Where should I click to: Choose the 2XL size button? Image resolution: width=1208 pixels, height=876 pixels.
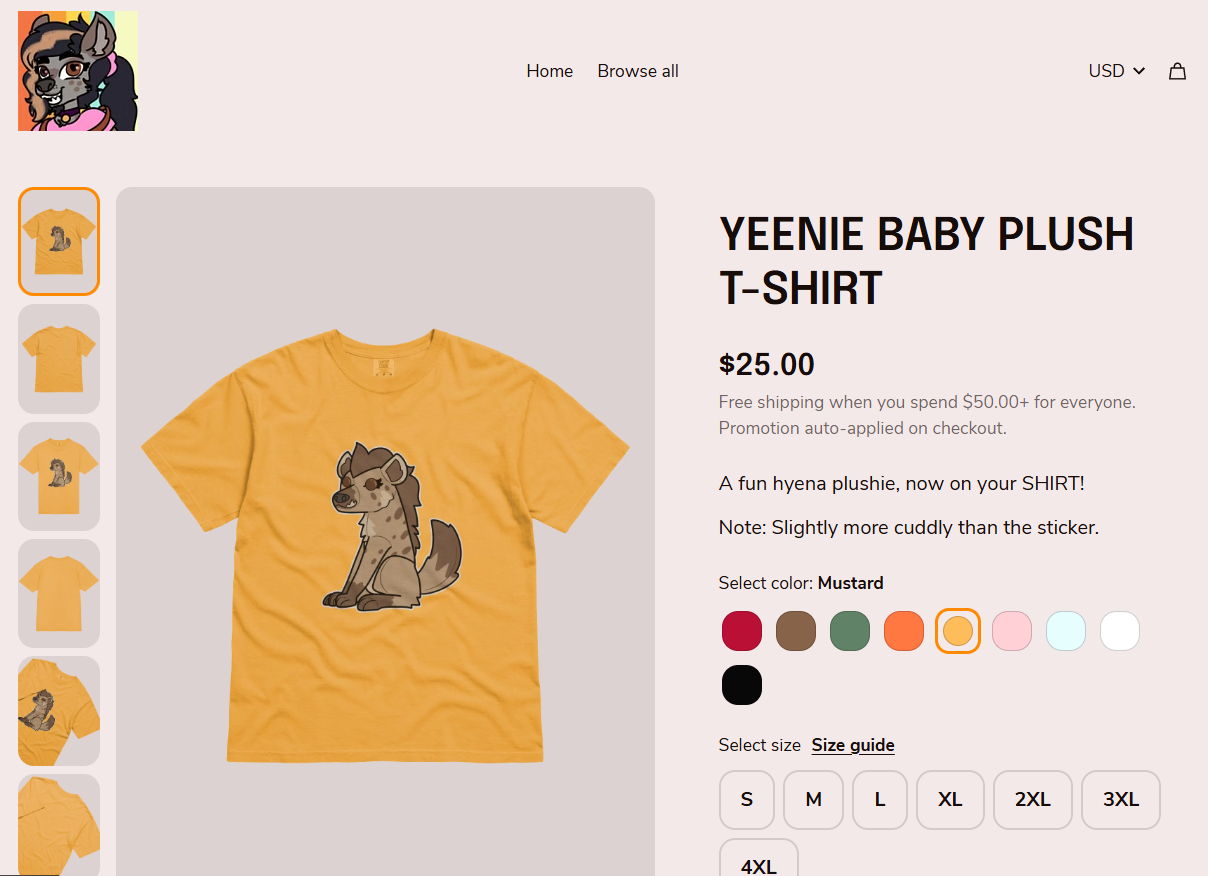click(1032, 799)
